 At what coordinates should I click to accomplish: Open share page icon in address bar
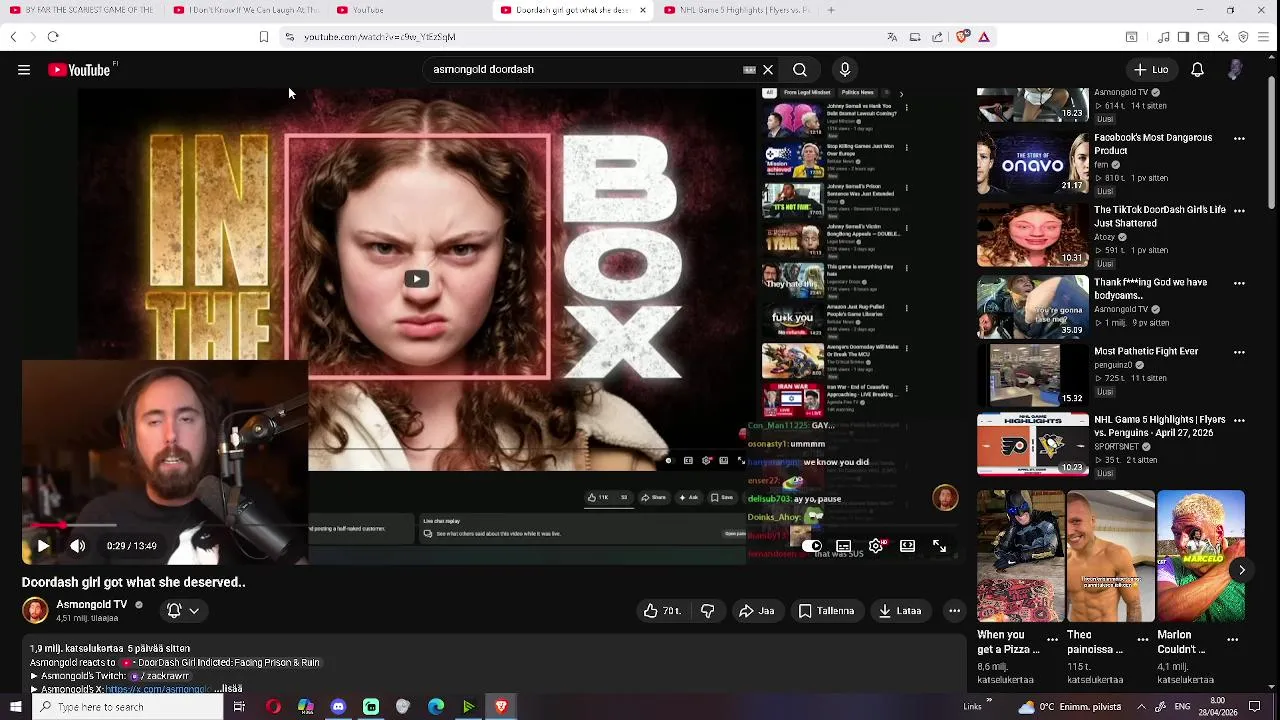pos(937,37)
